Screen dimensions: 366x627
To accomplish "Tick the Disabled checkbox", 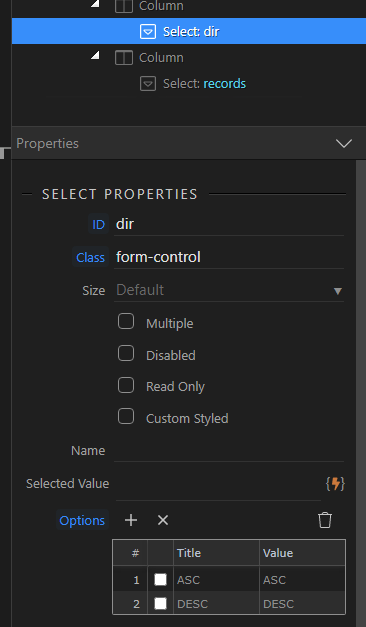I will pos(126,353).
